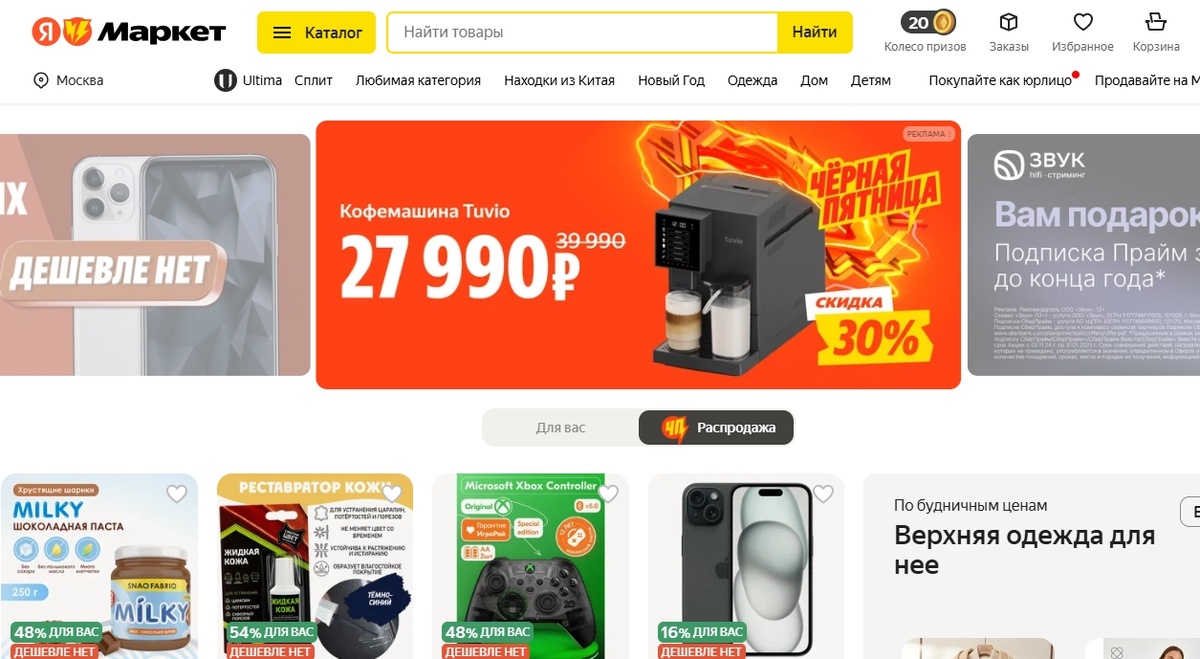Switch to the Для вас tab
The image size is (1200, 659).
click(x=560, y=427)
